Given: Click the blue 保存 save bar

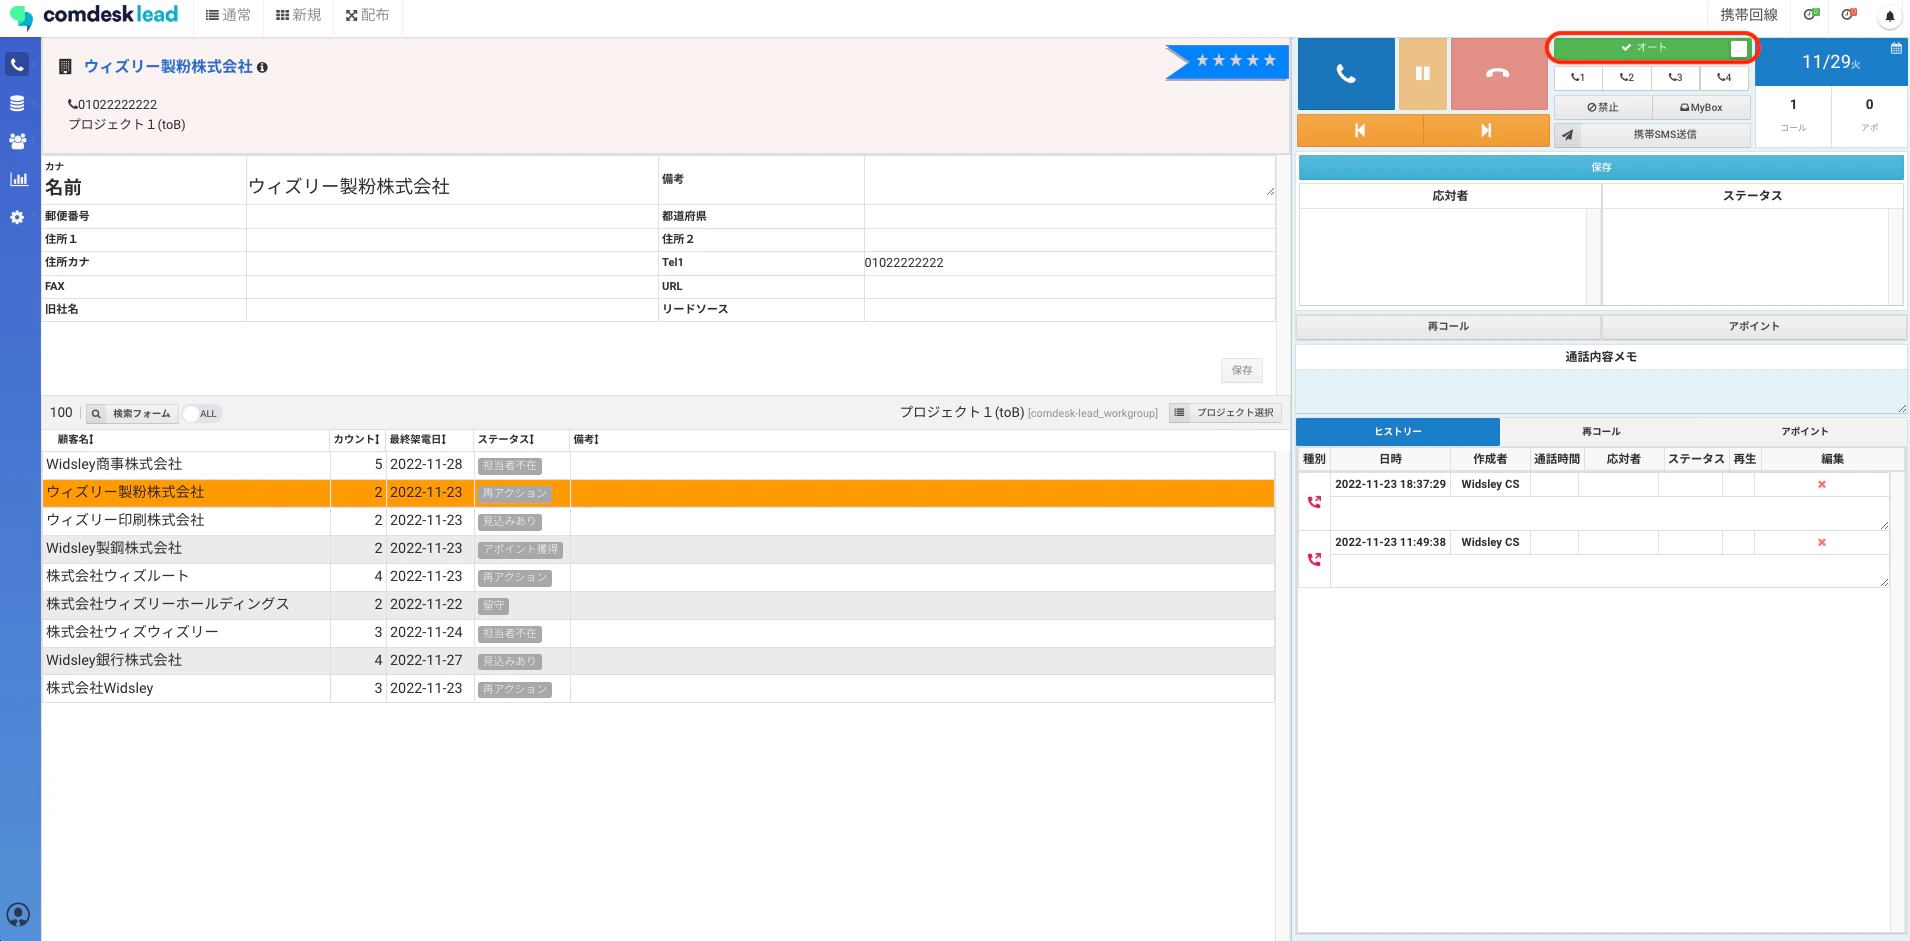Looking at the screenshot, I should [x=1601, y=167].
